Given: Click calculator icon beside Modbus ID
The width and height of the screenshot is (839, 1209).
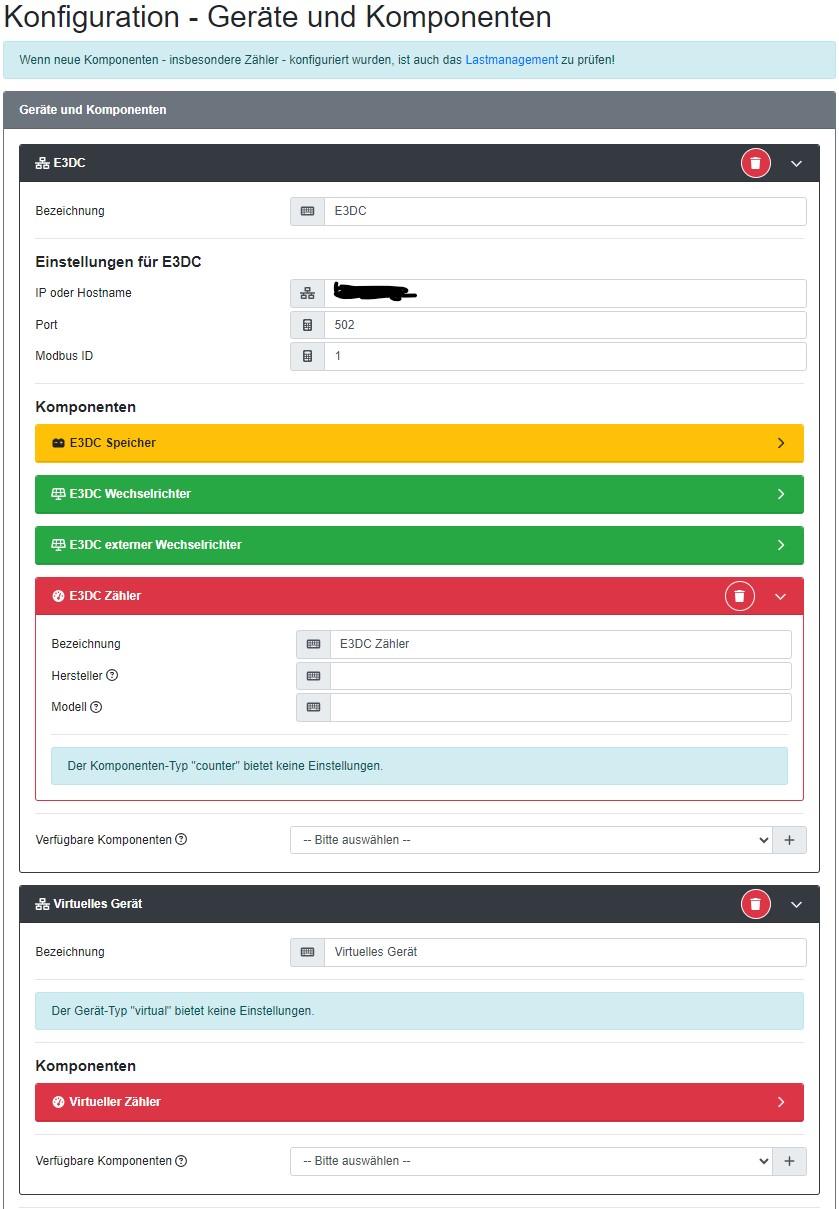Looking at the screenshot, I should (307, 356).
